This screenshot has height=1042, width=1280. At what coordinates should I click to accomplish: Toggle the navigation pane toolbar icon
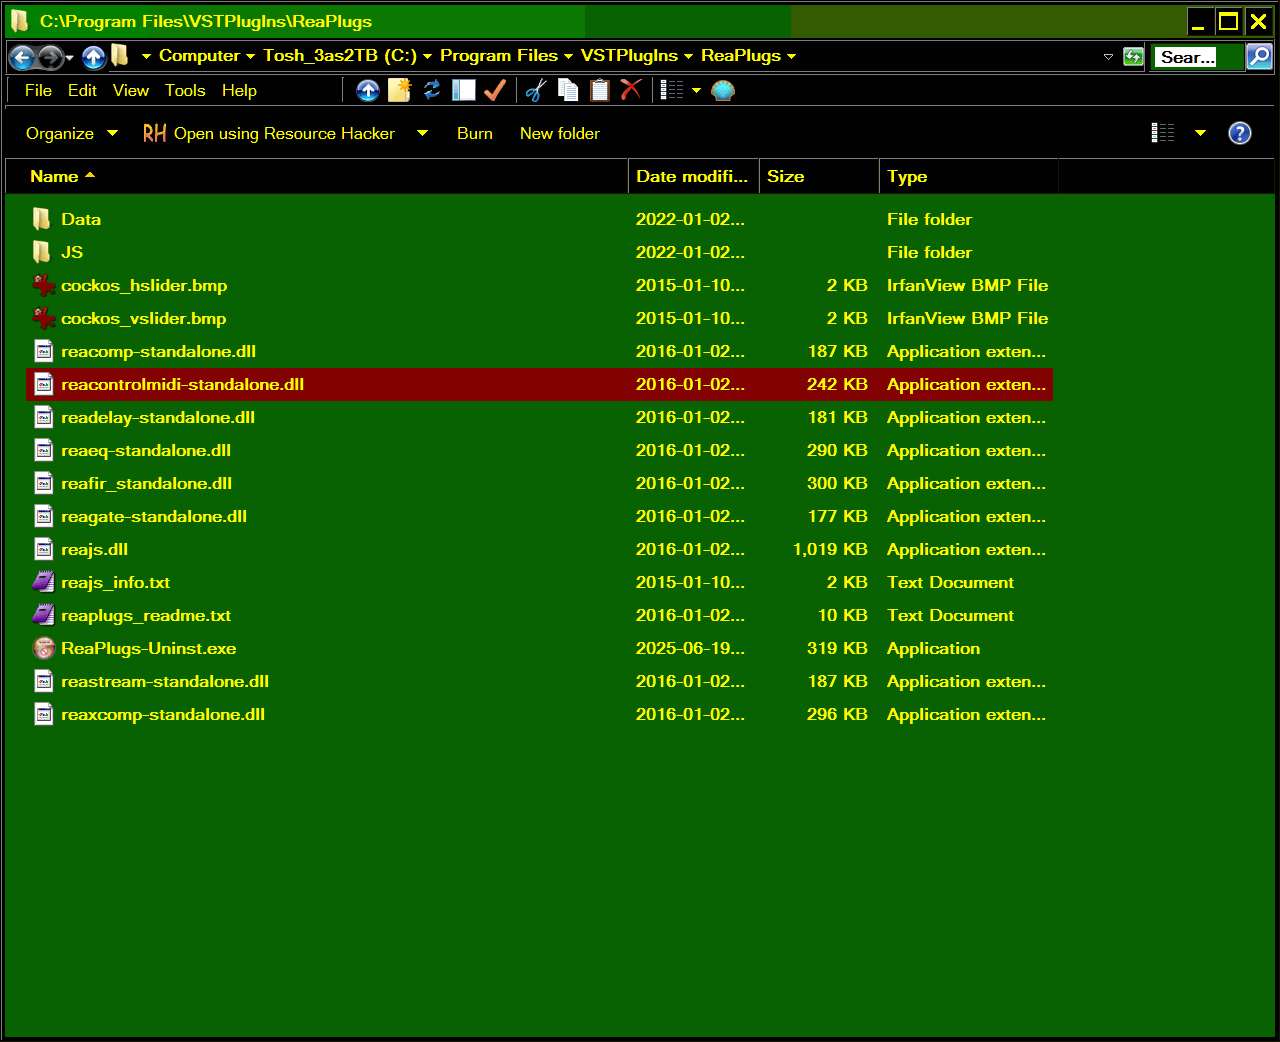(464, 90)
